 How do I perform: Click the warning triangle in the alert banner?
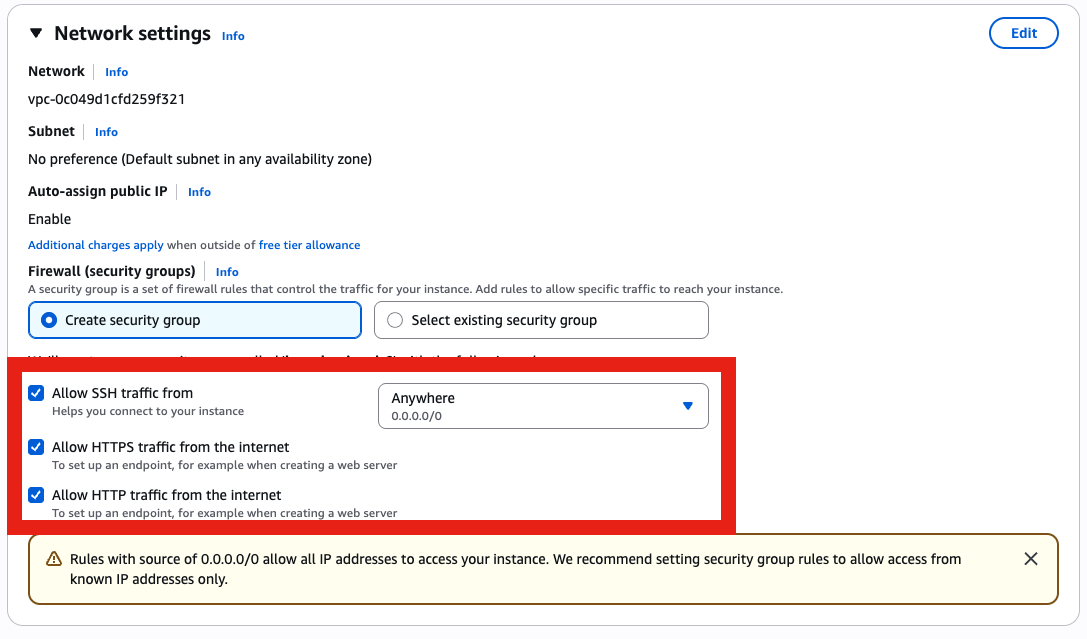coord(54,559)
